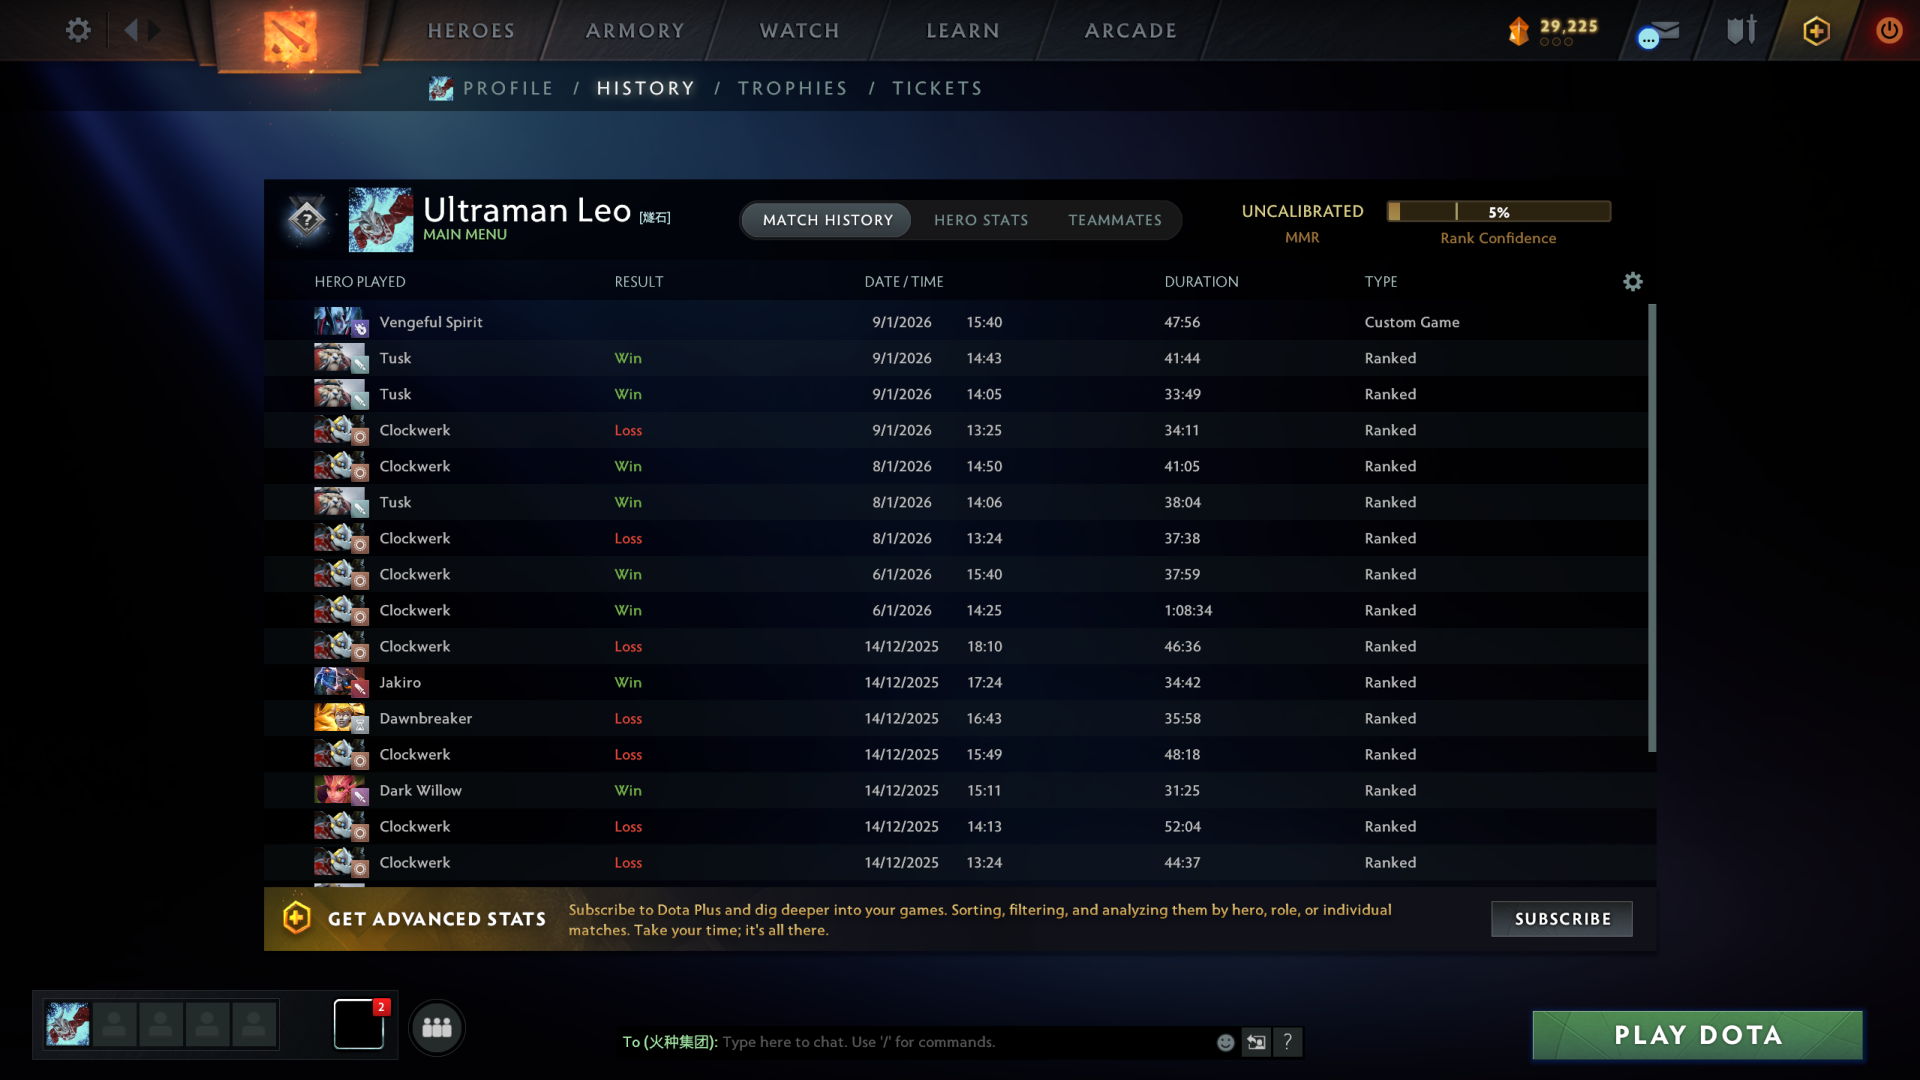Click the RESULT column header
The image size is (1920, 1080).
coord(639,282)
